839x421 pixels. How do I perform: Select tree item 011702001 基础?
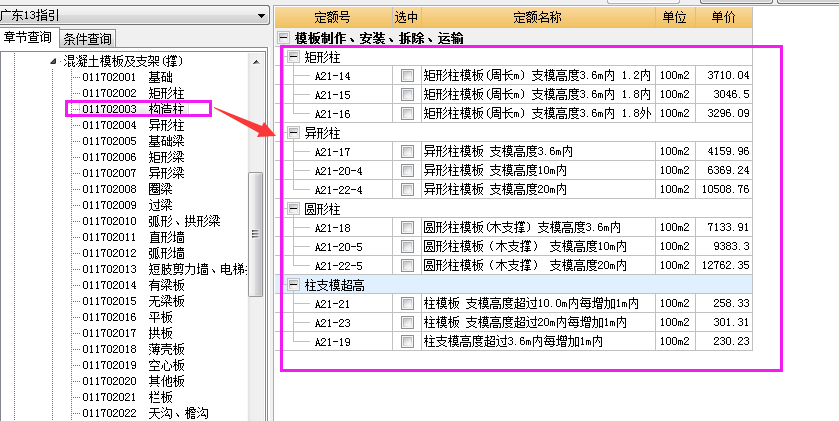click(x=127, y=78)
